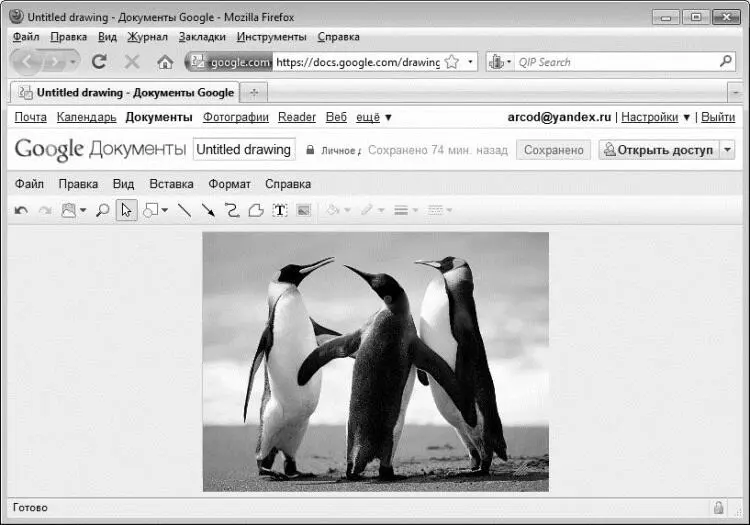Click the google.com site identity button
The height and width of the screenshot is (525, 750).
click(230, 62)
